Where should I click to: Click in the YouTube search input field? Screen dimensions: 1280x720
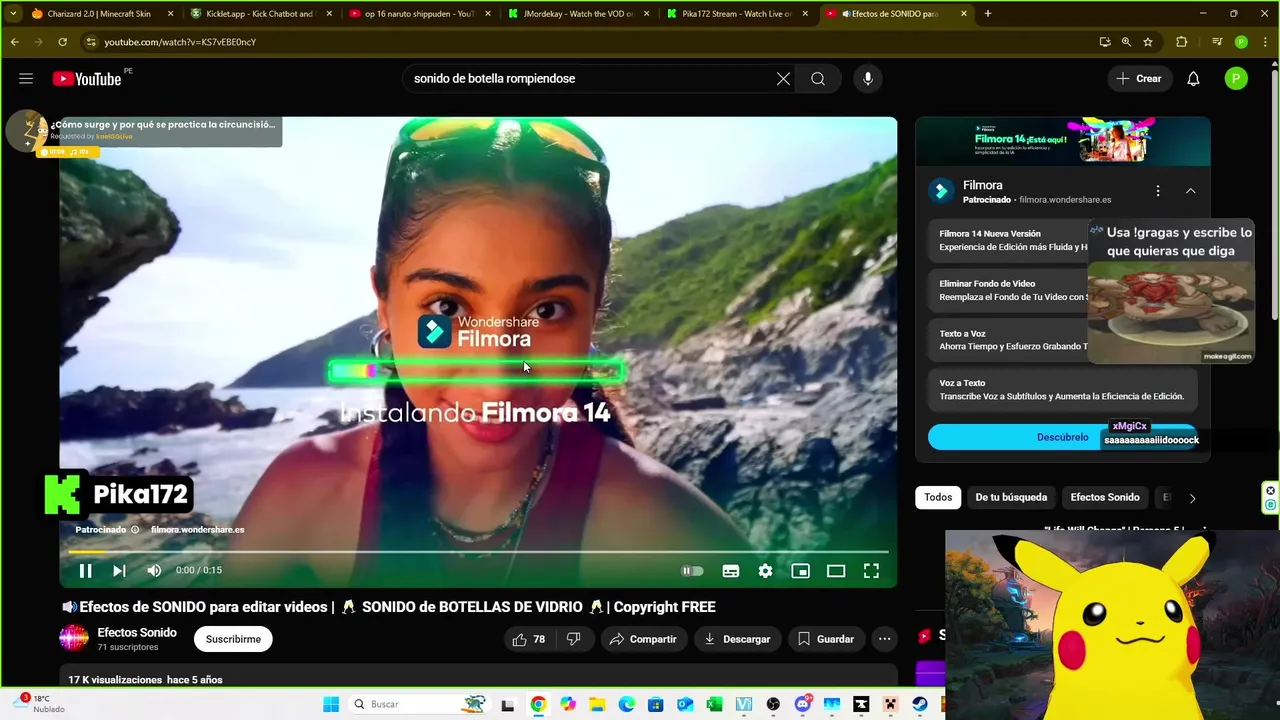[x=590, y=79]
